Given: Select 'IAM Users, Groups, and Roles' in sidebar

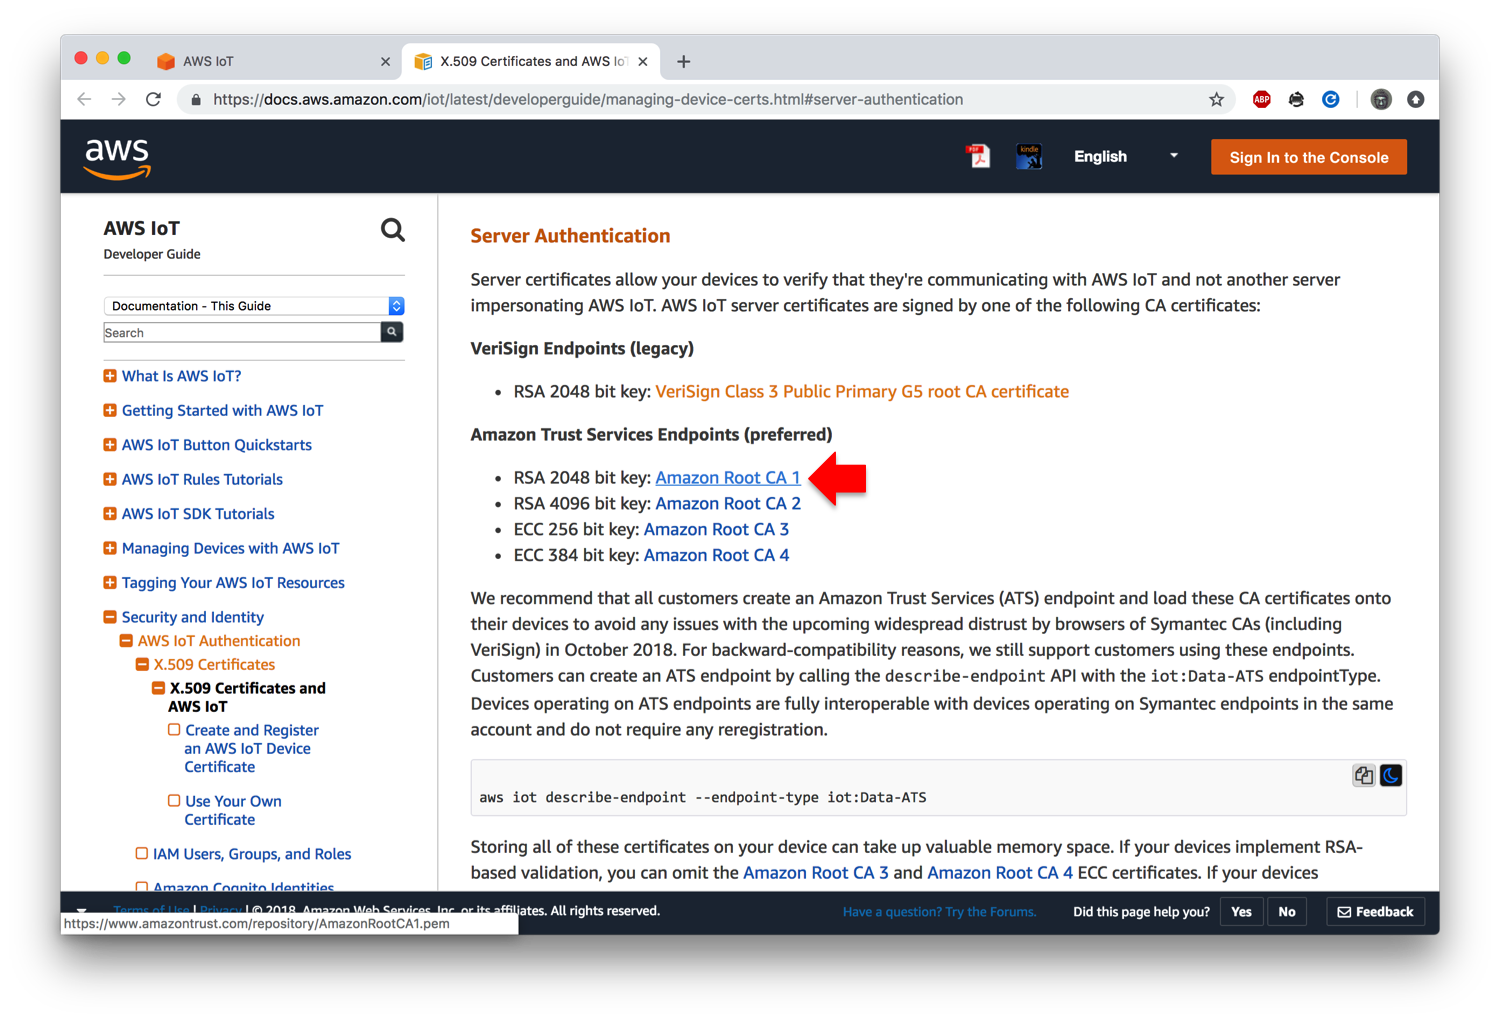Looking at the screenshot, I should (252, 854).
